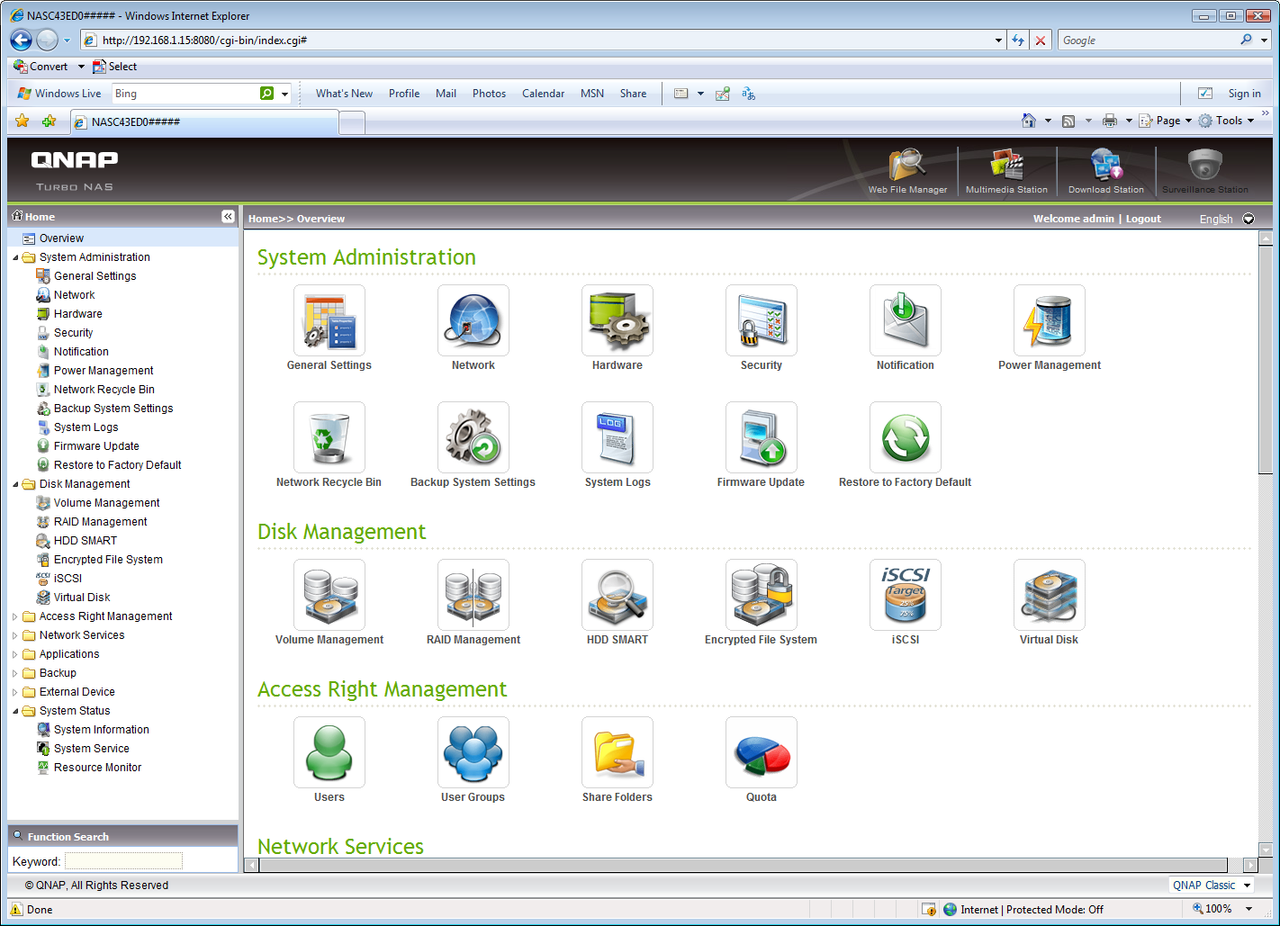Click the Keyword function search field
Screen dimensions: 1280x926
[x=124, y=861]
